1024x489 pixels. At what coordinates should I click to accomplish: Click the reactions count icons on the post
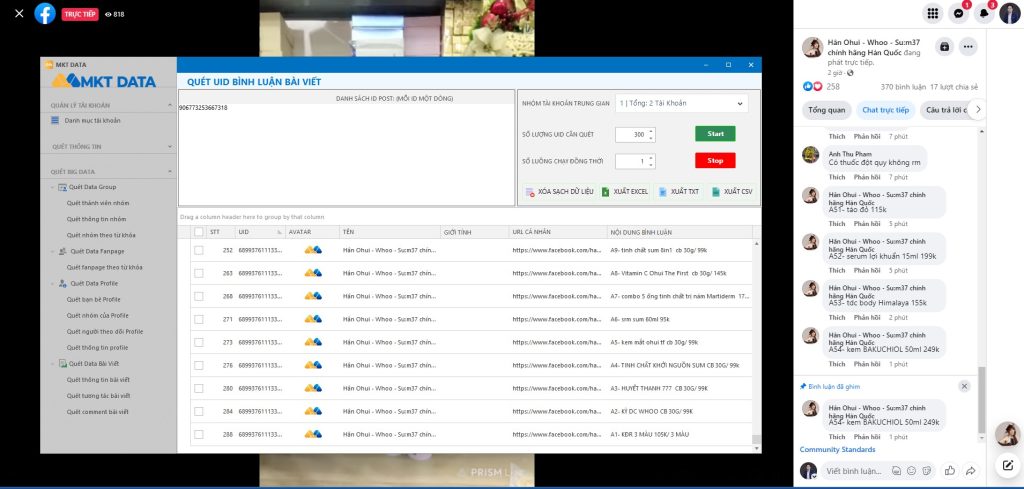tap(812, 86)
